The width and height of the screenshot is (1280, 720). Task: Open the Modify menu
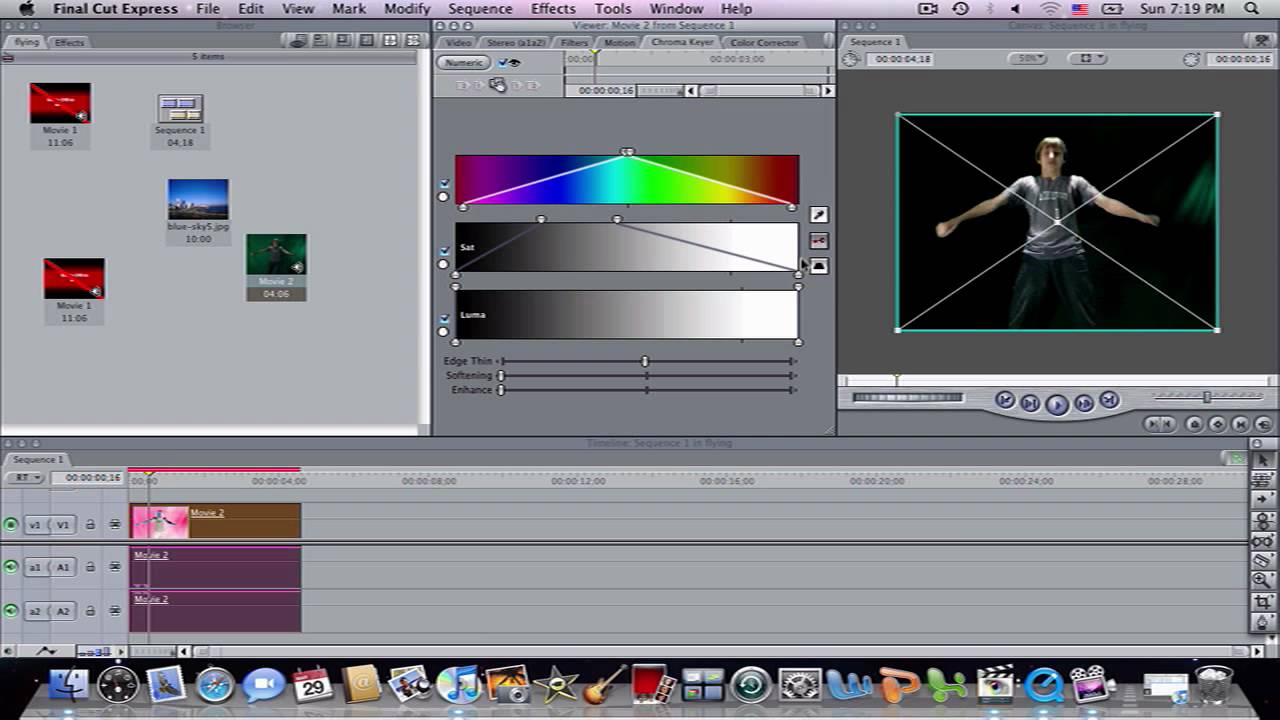[407, 9]
